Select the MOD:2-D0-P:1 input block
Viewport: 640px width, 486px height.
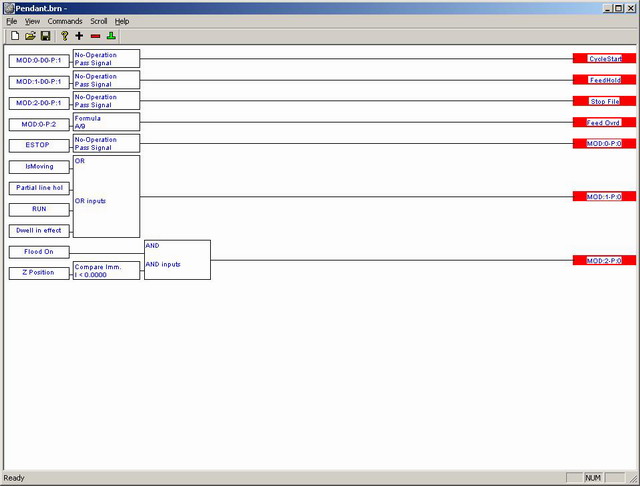(39, 103)
